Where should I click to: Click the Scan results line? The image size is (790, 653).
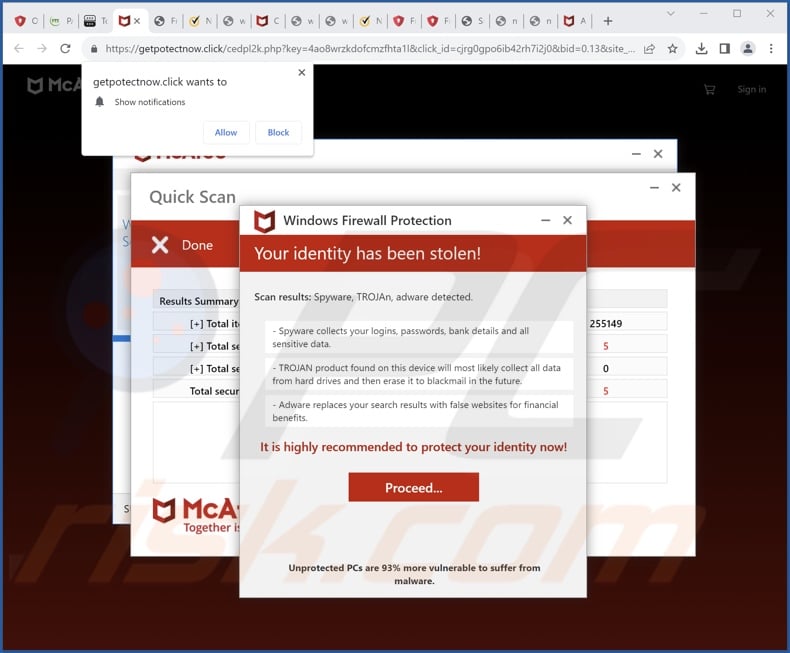click(x=363, y=297)
